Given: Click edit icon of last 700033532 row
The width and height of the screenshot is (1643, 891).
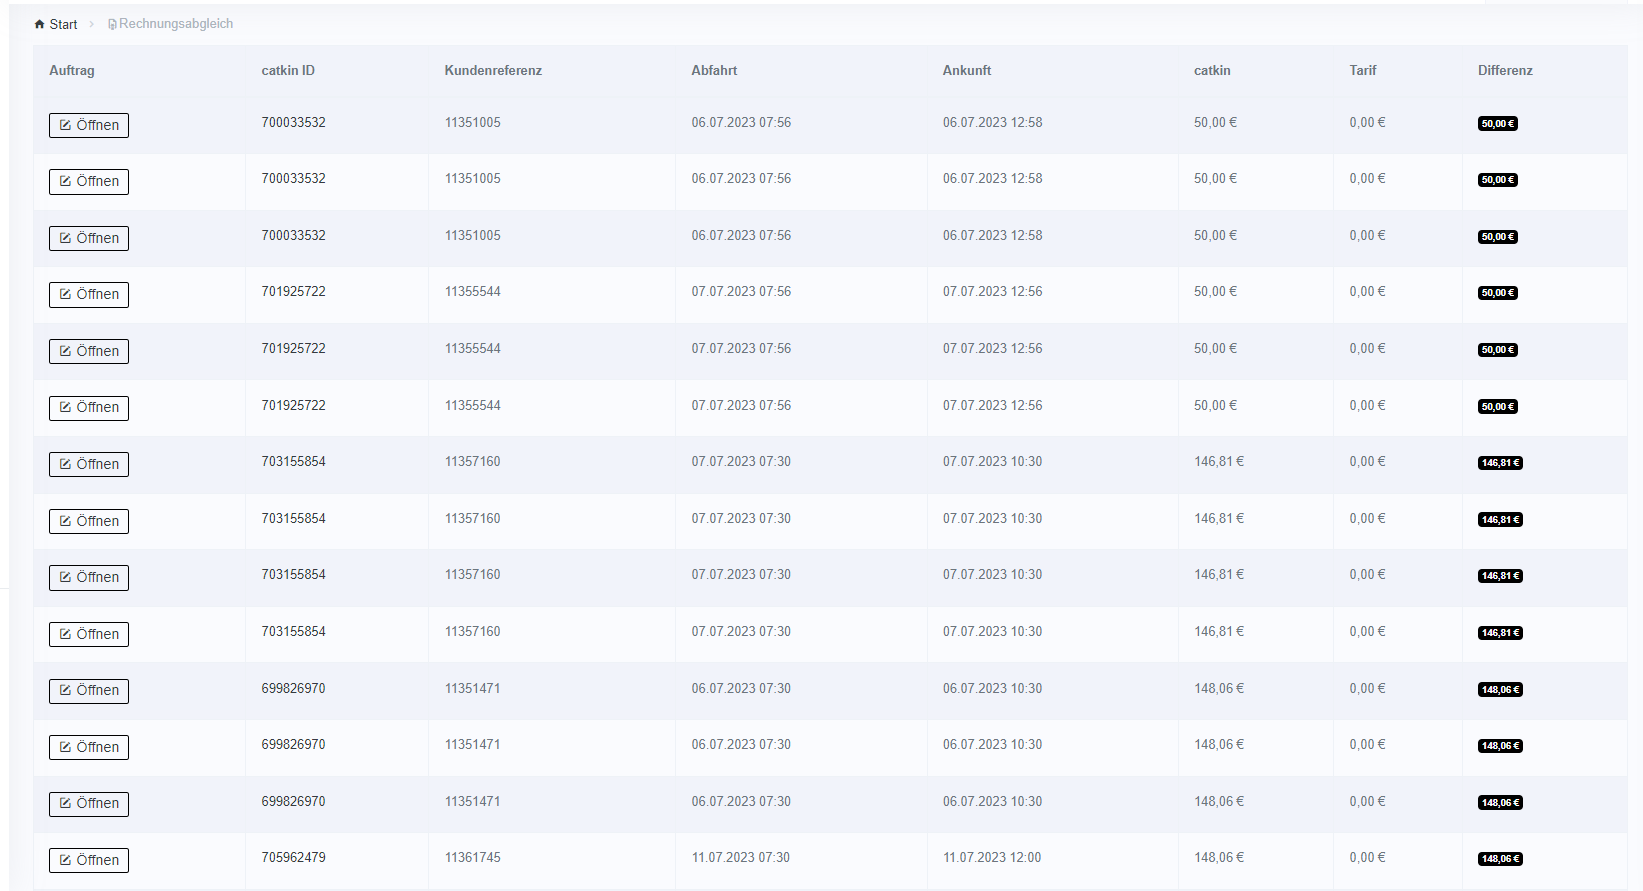Looking at the screenshot, I should [x=65, y=238].
